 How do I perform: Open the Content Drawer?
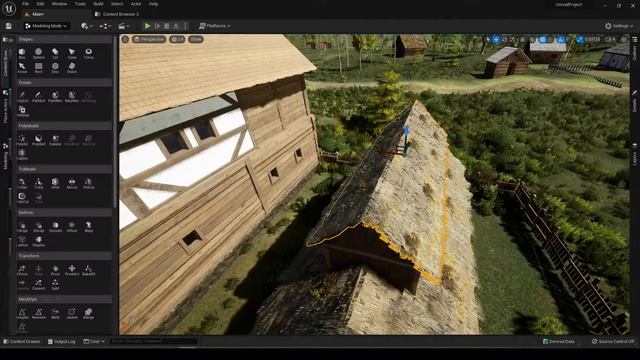click(x=22, y=341)
